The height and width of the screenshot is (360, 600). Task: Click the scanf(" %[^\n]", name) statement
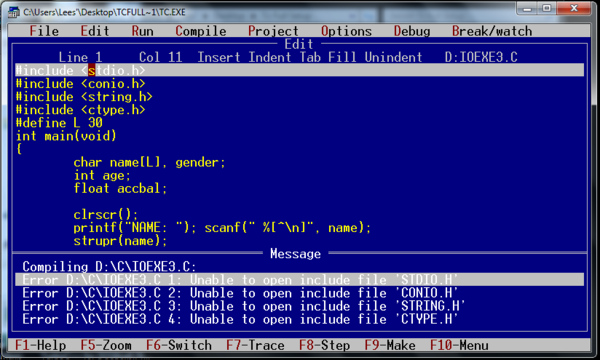(288, 228)
